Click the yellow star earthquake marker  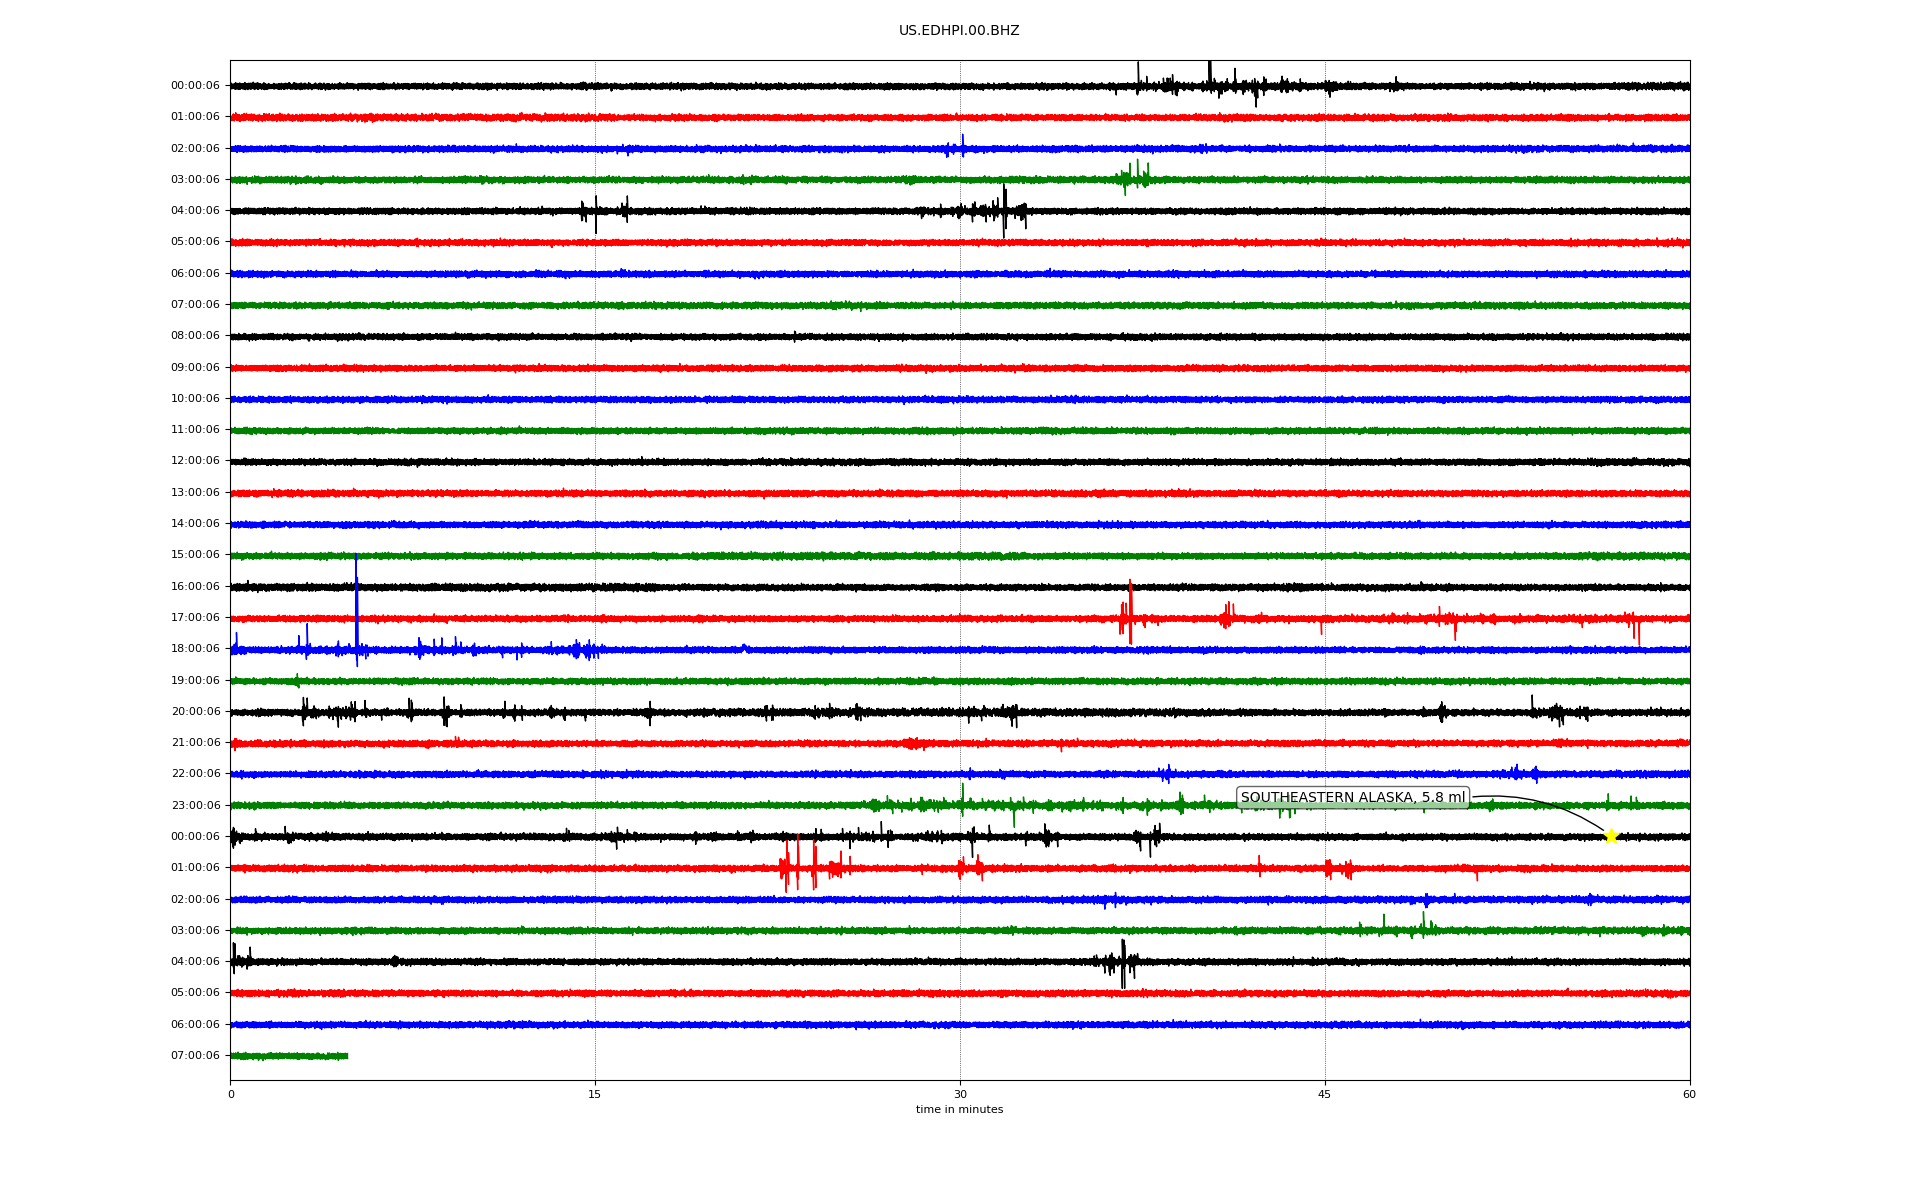point(1610,836)
